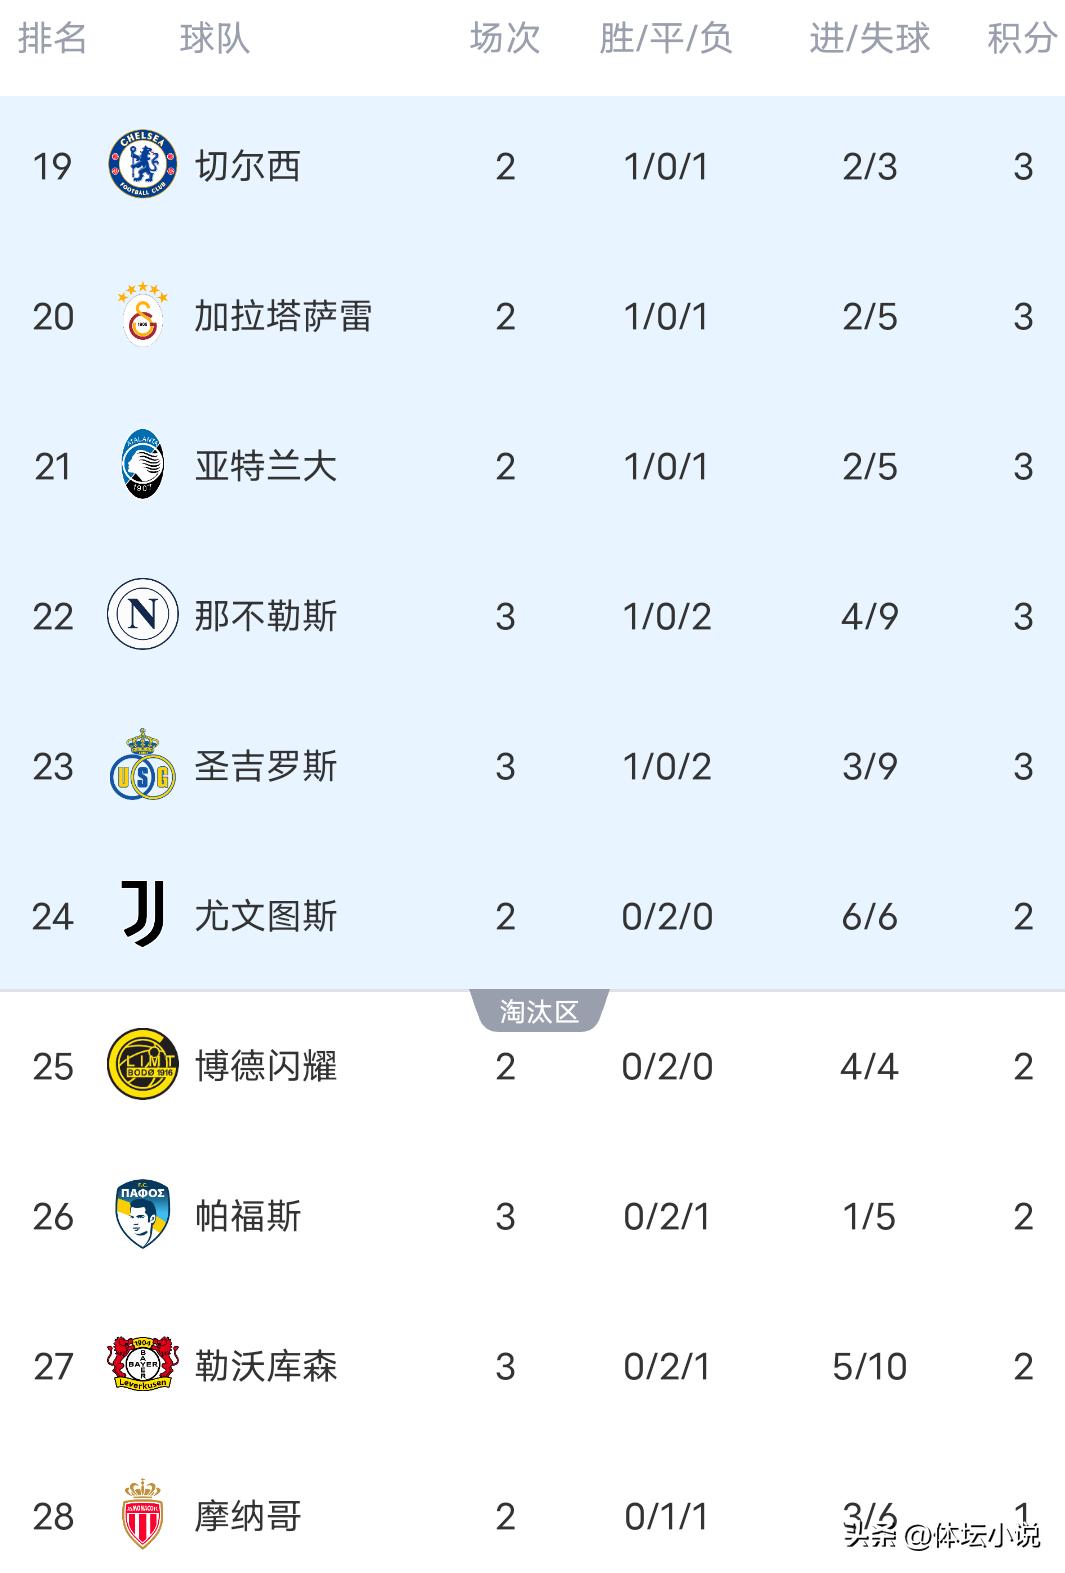This screenshot has width=1065, height=1573.
Task: Click the Union Saint-Gilloise logo
Action: tap(143, 766)
